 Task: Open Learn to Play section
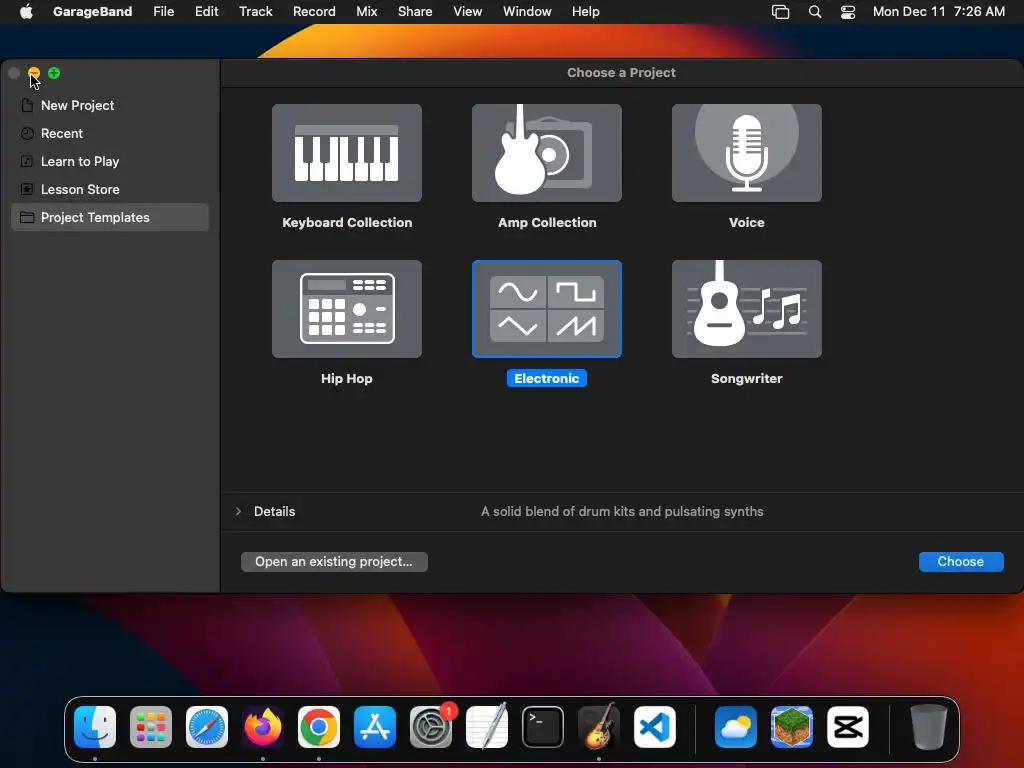tap(110, 161)
